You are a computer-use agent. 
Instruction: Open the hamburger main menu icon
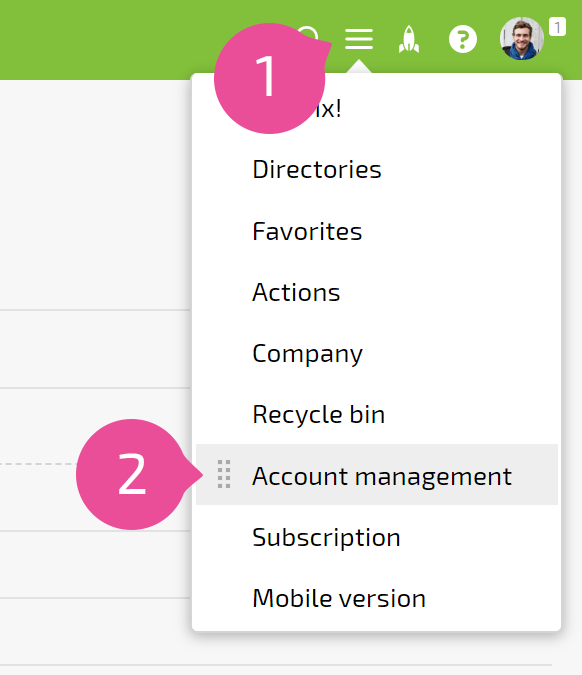(x=359, y=39)
